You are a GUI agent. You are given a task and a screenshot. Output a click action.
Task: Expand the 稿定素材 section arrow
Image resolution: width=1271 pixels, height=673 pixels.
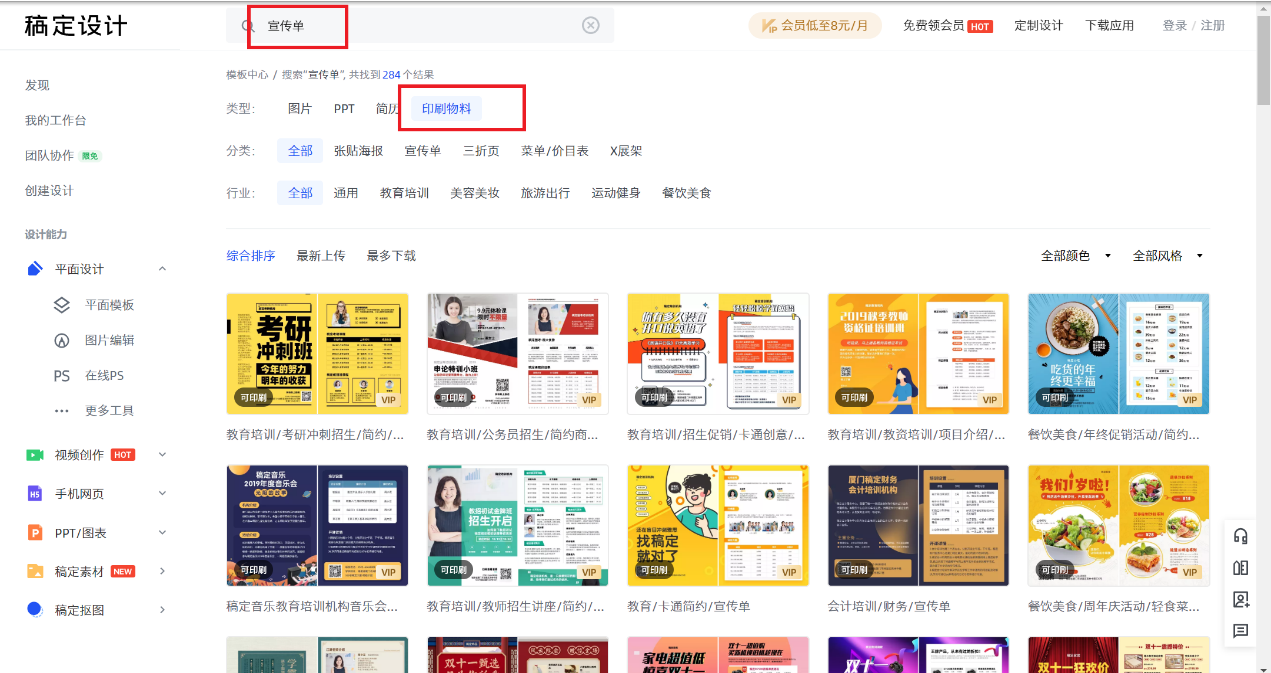162,572
